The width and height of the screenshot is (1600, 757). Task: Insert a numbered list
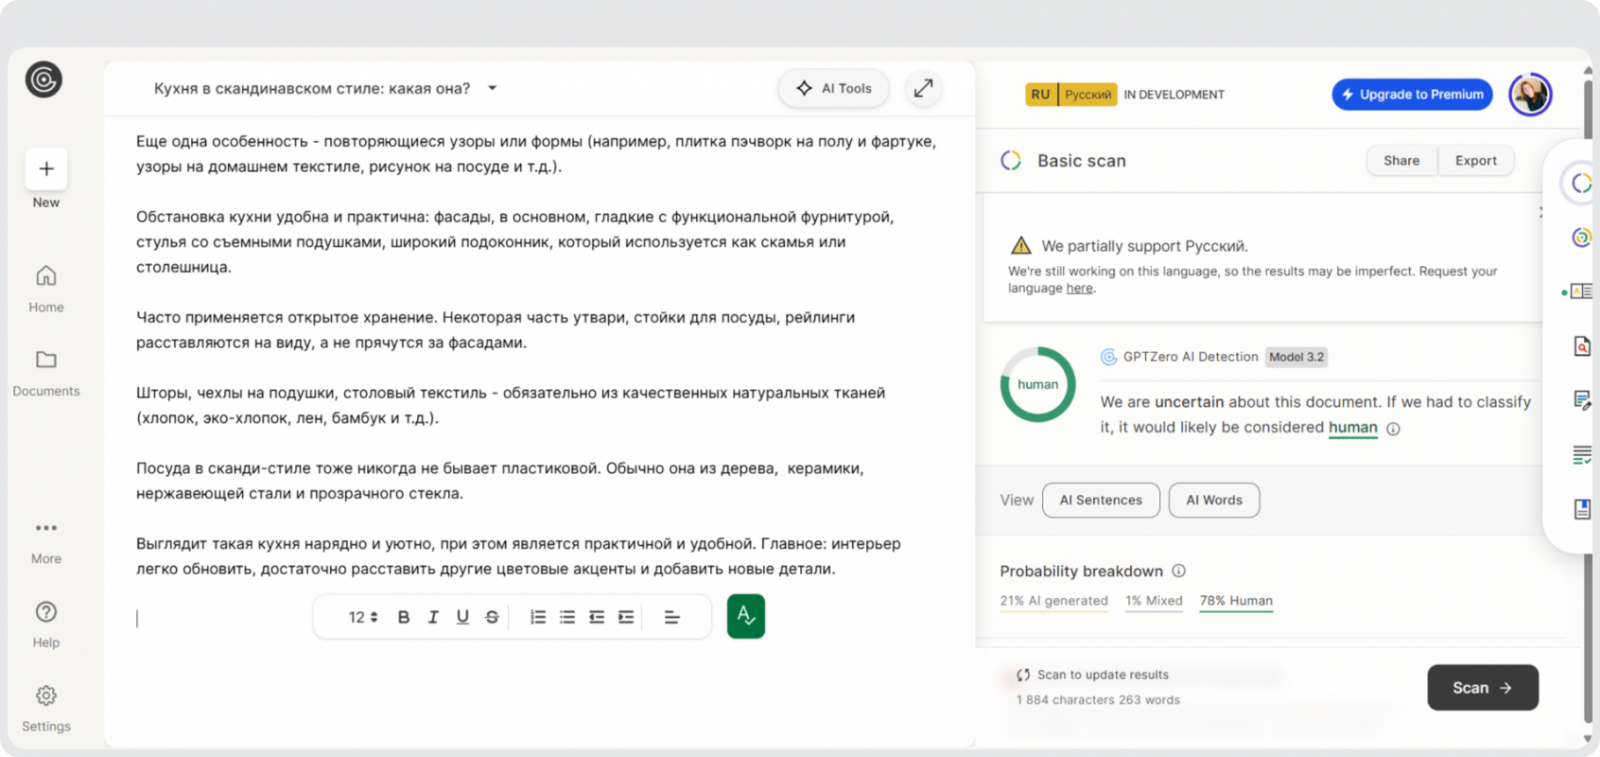coord(538,617)
